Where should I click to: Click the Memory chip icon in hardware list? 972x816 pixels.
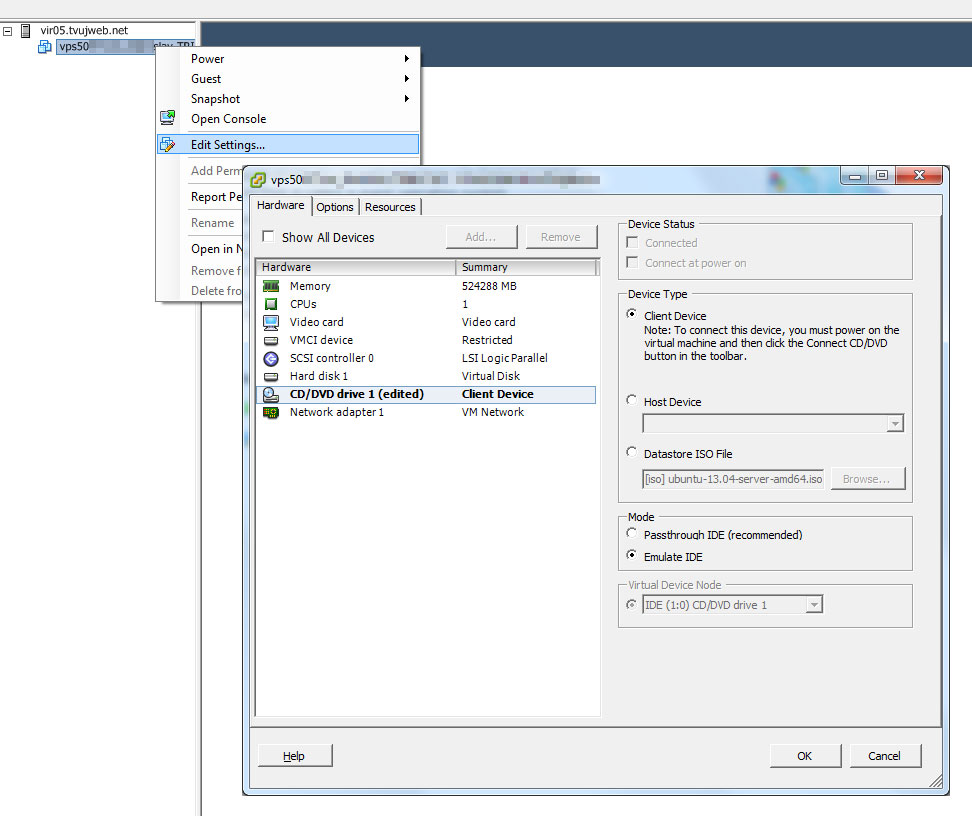pyautogui.click(x=270, y=286)
